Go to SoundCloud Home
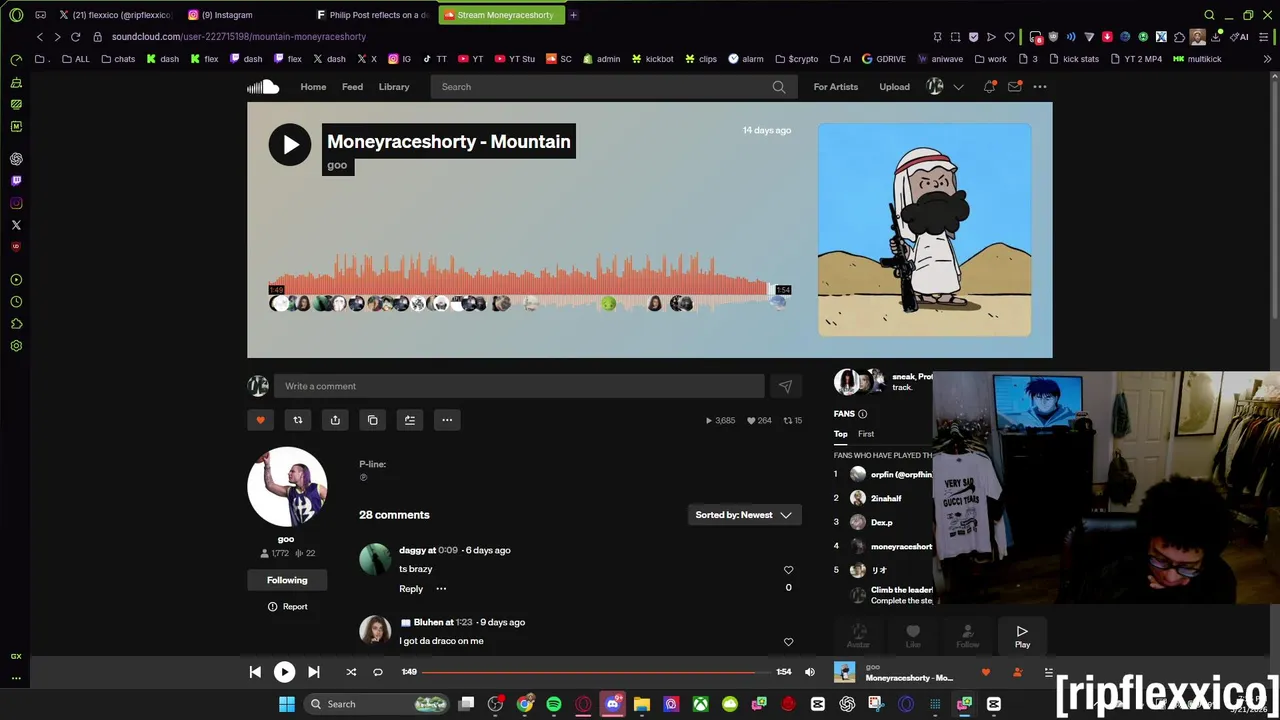This screenshot has height=720, width=1280. [313, 87]
